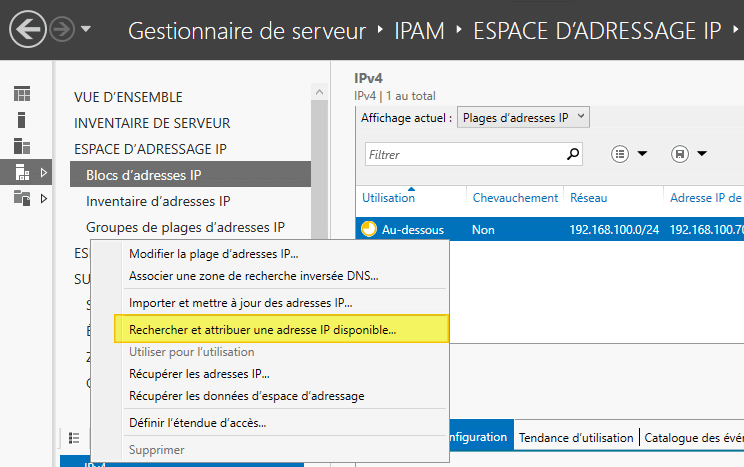Click IPAM in the breadcrumb title
This screenshot has height=467, width=744.
[x=419, y=31]
